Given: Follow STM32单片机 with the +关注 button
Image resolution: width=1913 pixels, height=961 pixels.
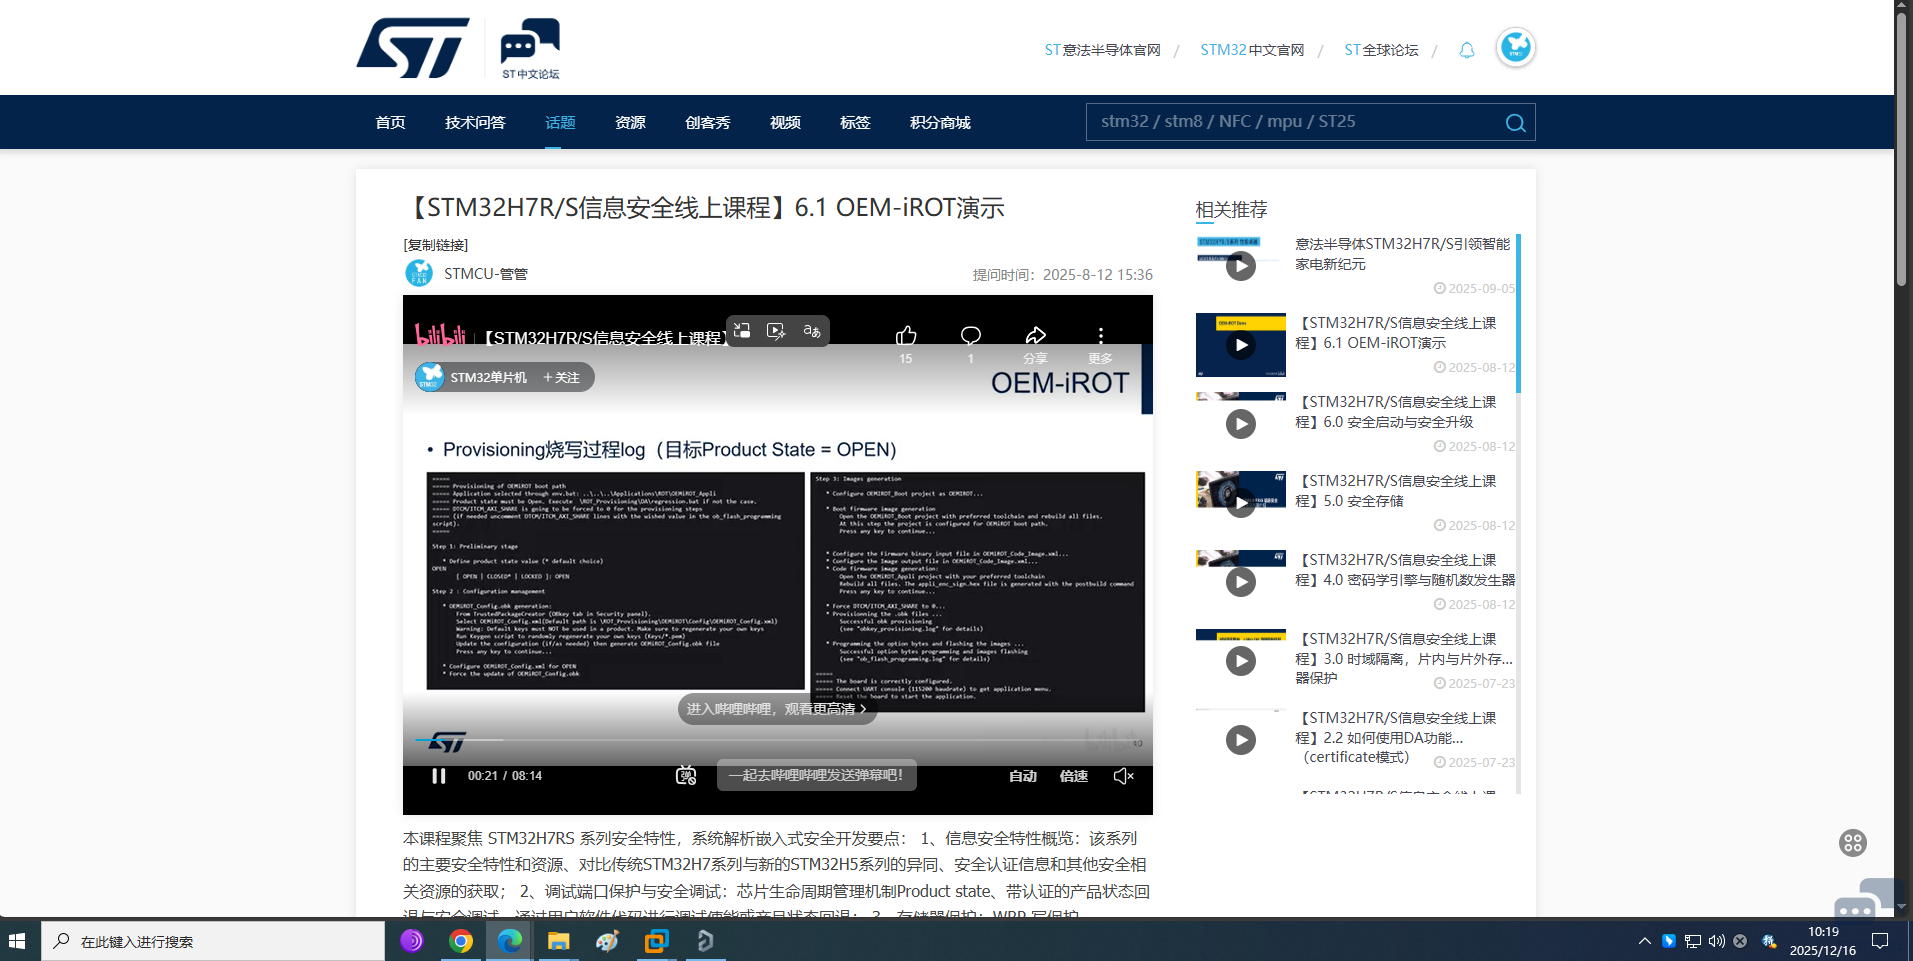Looking at the screenshot, I should [x=562, y=377].
